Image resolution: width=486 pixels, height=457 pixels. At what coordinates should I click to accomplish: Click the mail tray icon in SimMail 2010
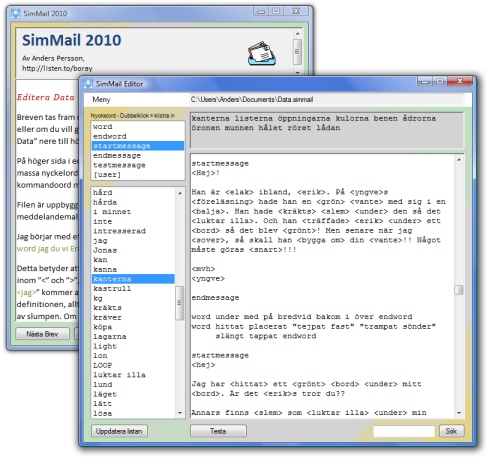point(262,53)
